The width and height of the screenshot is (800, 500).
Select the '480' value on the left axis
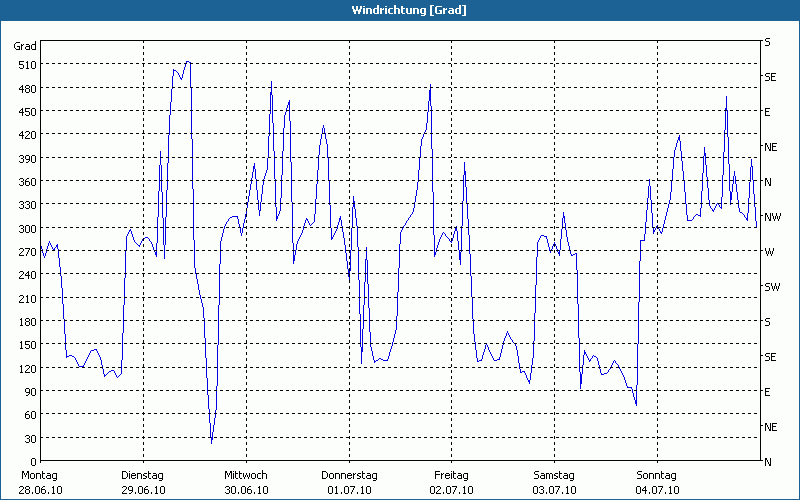(x=28, y=88)
